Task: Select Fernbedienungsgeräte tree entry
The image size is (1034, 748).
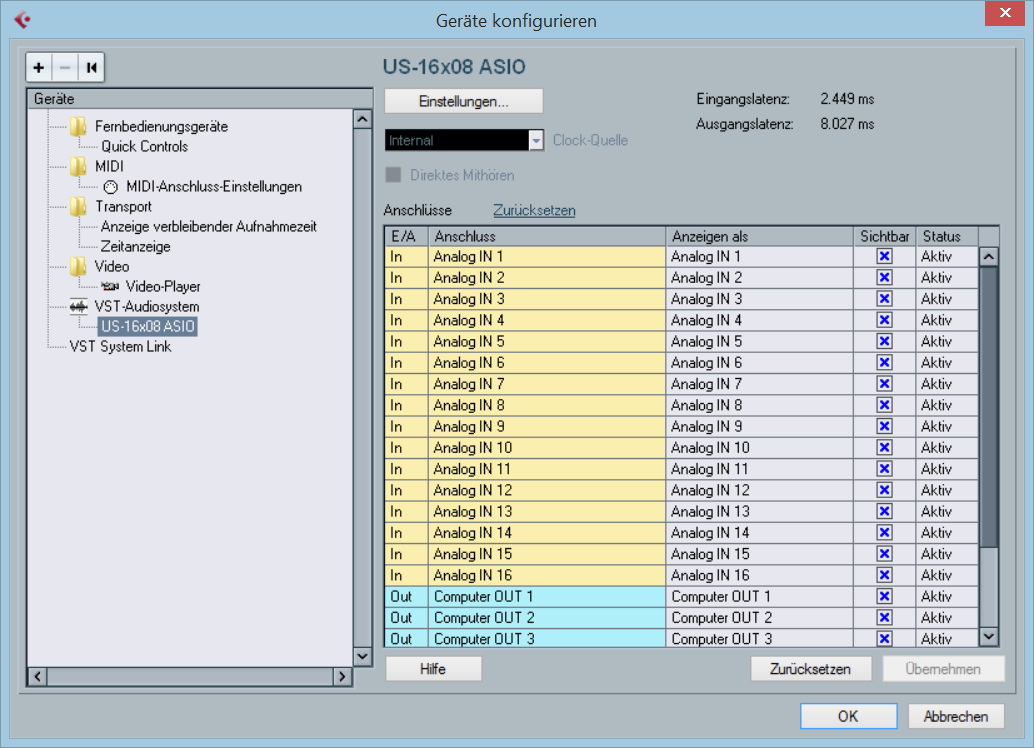Action: point(162,126)
